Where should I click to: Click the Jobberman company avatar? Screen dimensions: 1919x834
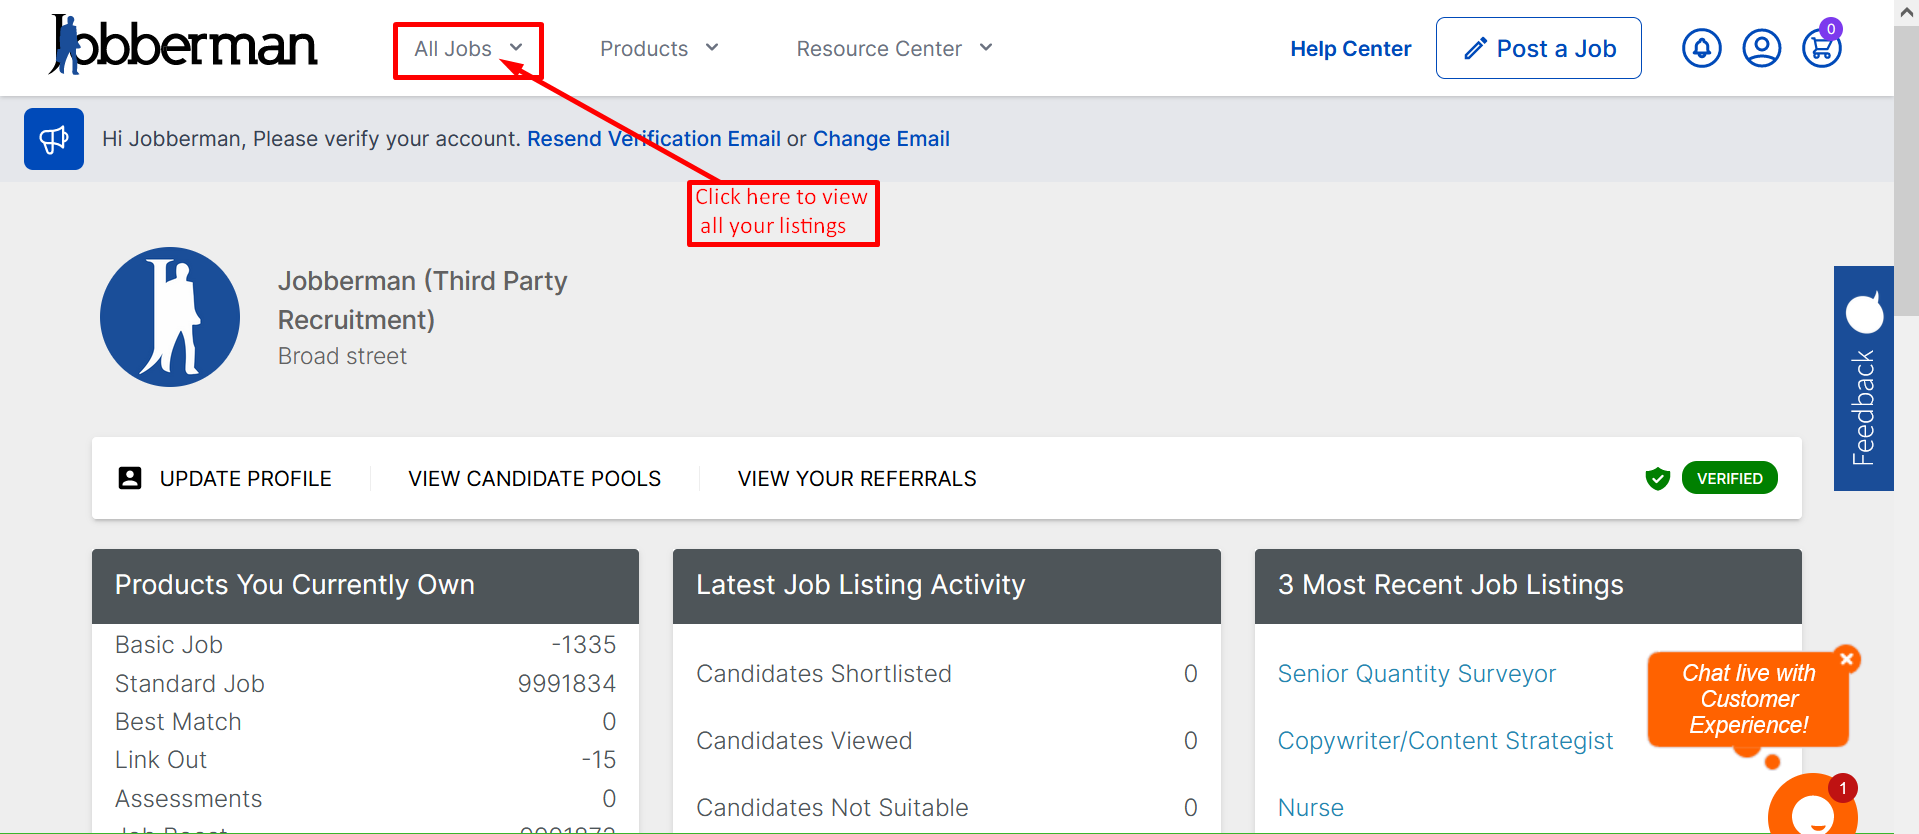coord(170,317)
